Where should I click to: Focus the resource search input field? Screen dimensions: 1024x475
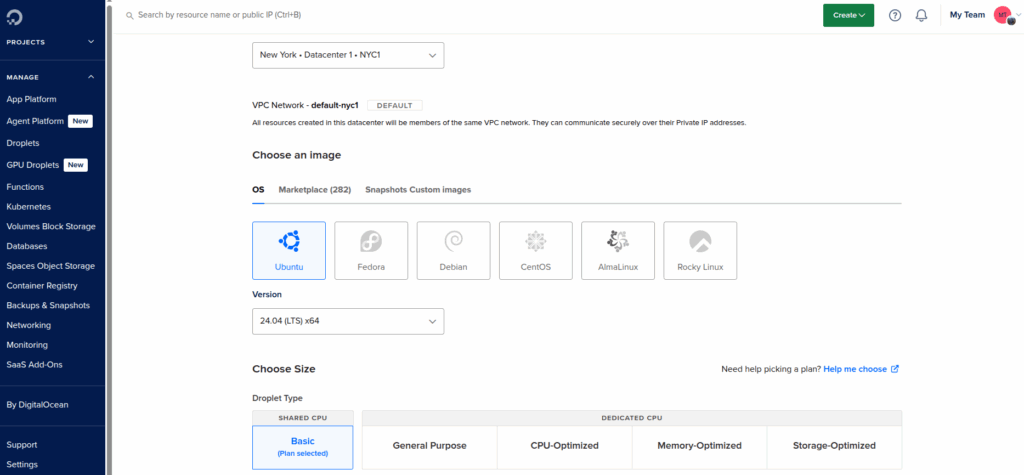[x=219, y=14]
